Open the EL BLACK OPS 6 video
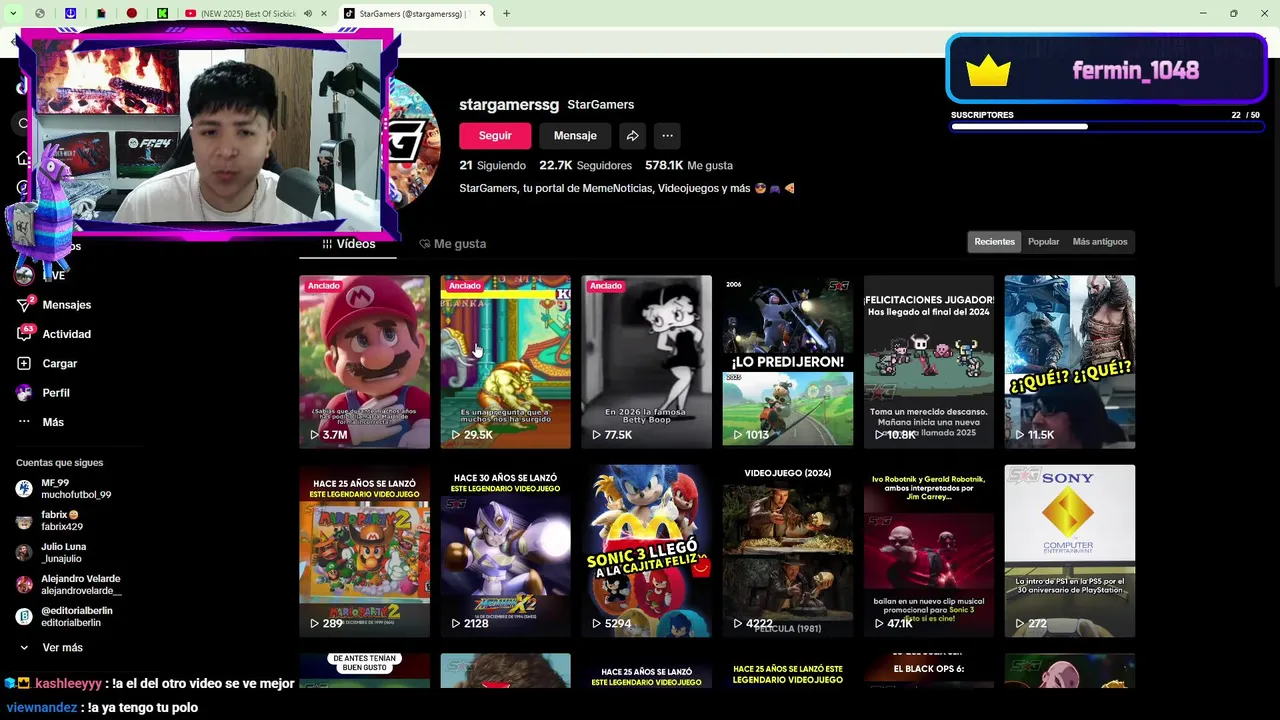1280x720 pixels. click(x=928, y=671)
